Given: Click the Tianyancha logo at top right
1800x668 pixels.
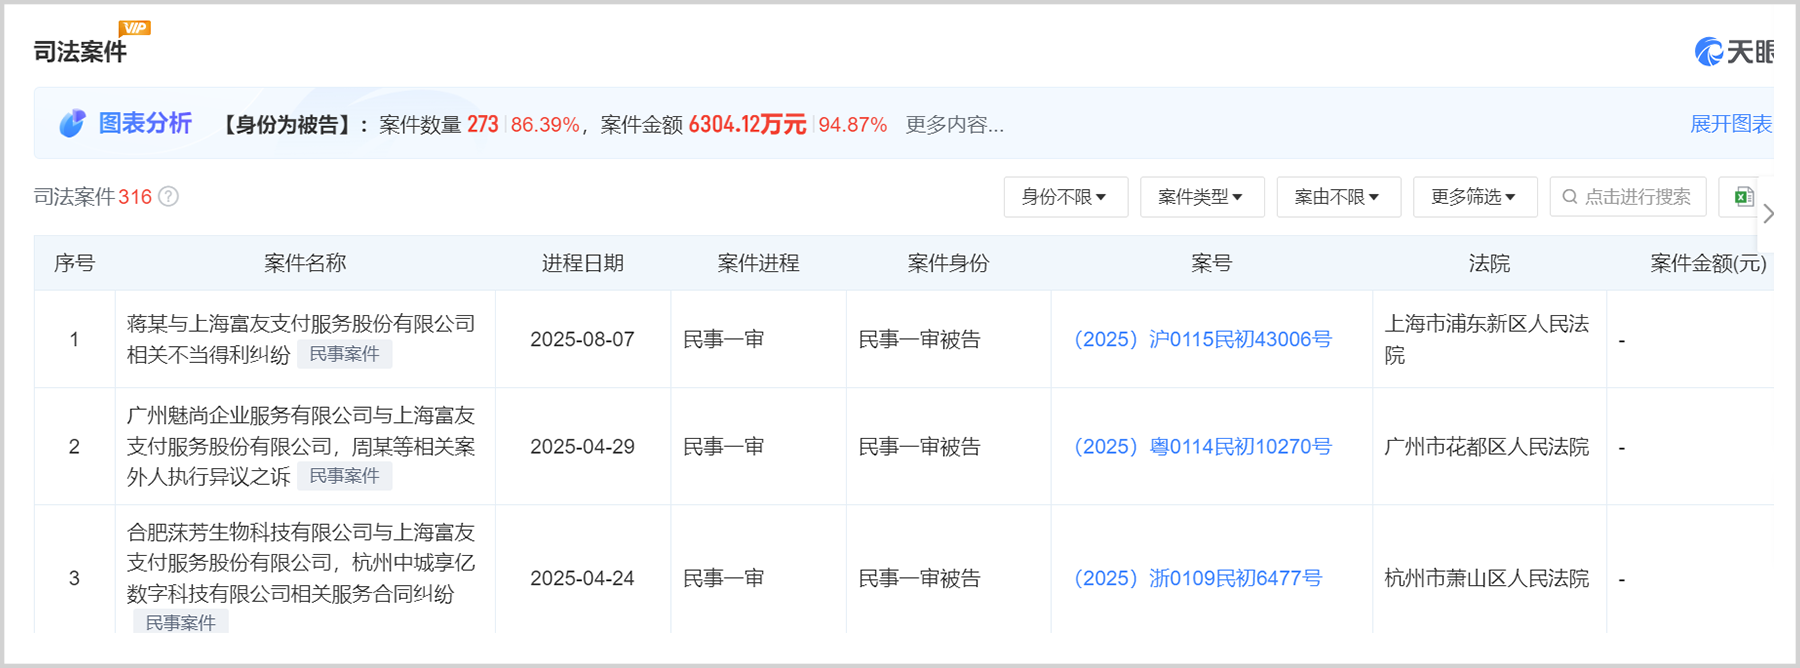Looking at the screenshot, I should (1734, 52).
